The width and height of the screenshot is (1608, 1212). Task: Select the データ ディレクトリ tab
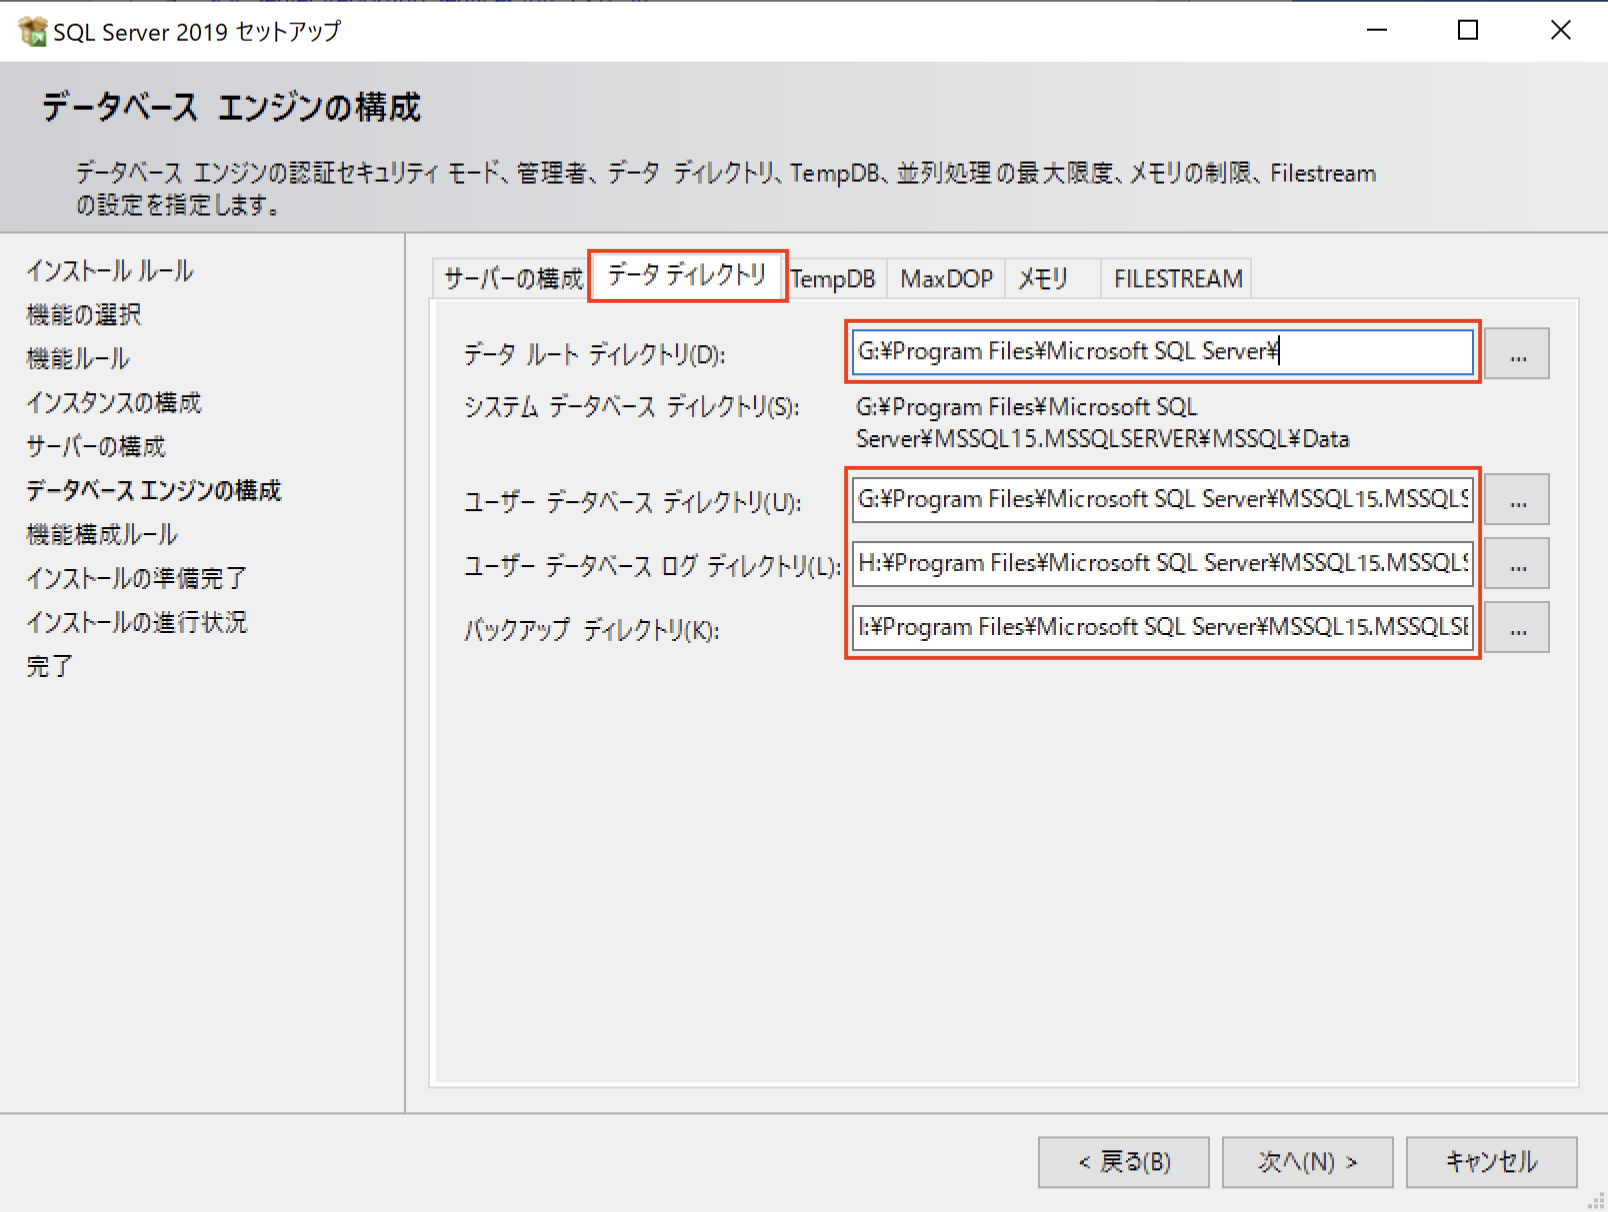687,276
